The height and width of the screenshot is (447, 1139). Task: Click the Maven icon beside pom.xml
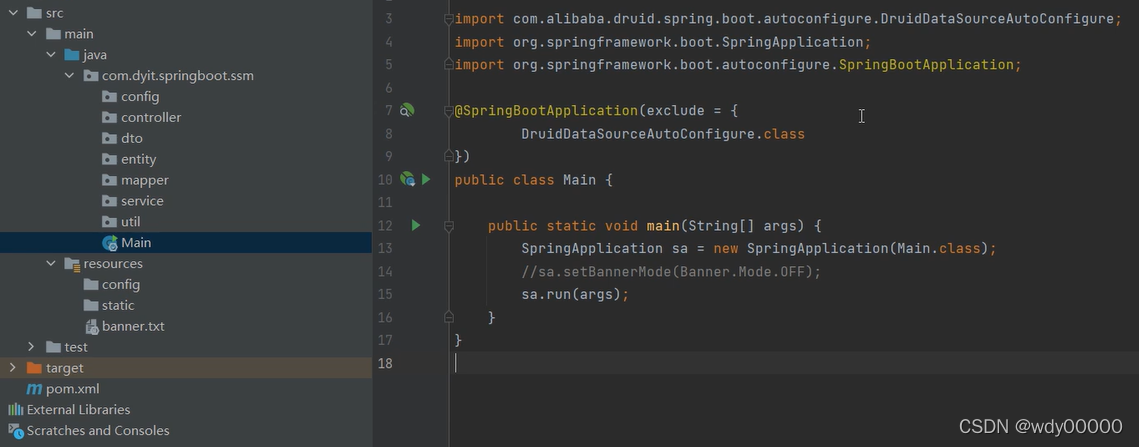click(34, 390)
